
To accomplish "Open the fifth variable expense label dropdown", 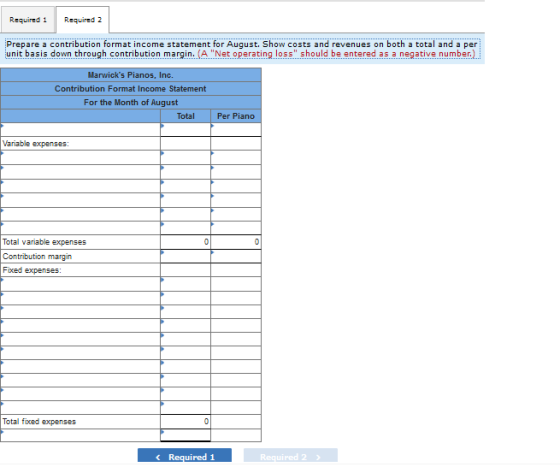I will pyautogui.click(x=80, y=214).
